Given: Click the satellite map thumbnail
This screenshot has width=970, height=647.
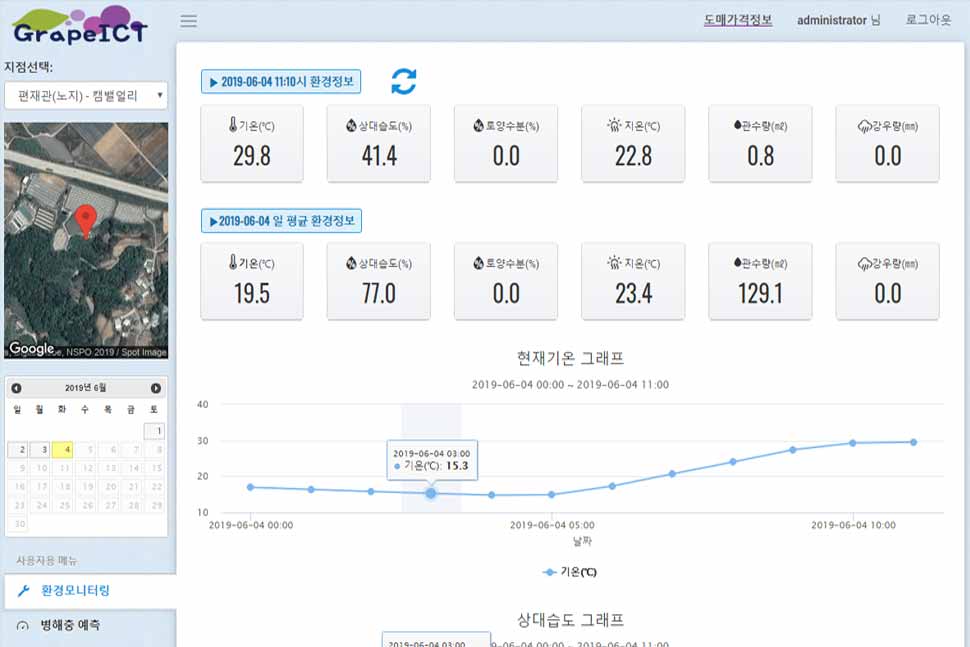Looking at the screenshot, I should (86, 241).
